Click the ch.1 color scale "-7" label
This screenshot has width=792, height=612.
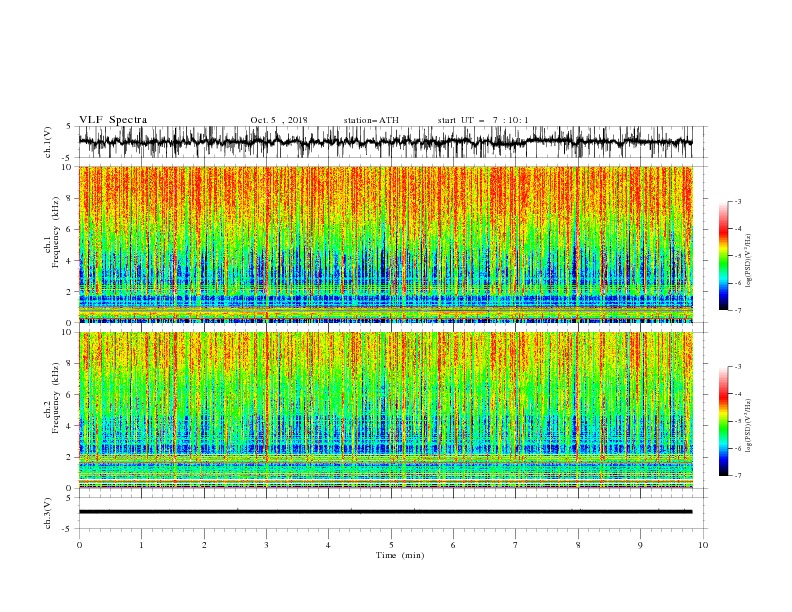[x=738, y=310]
